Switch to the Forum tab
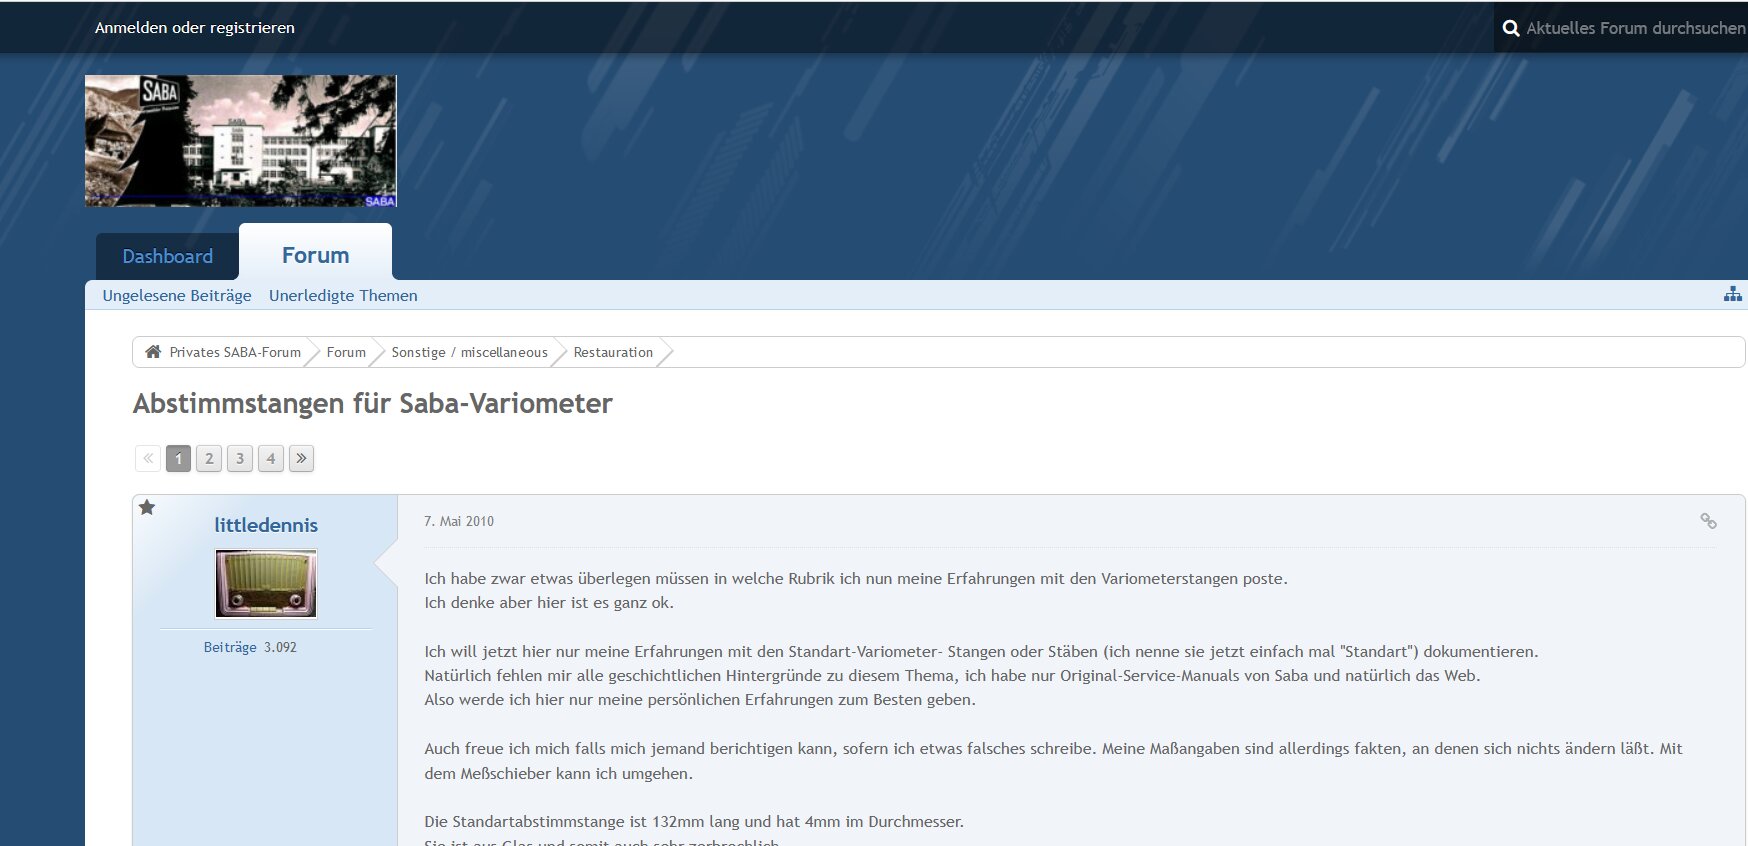1748x846 pixels. coord(315,255)
